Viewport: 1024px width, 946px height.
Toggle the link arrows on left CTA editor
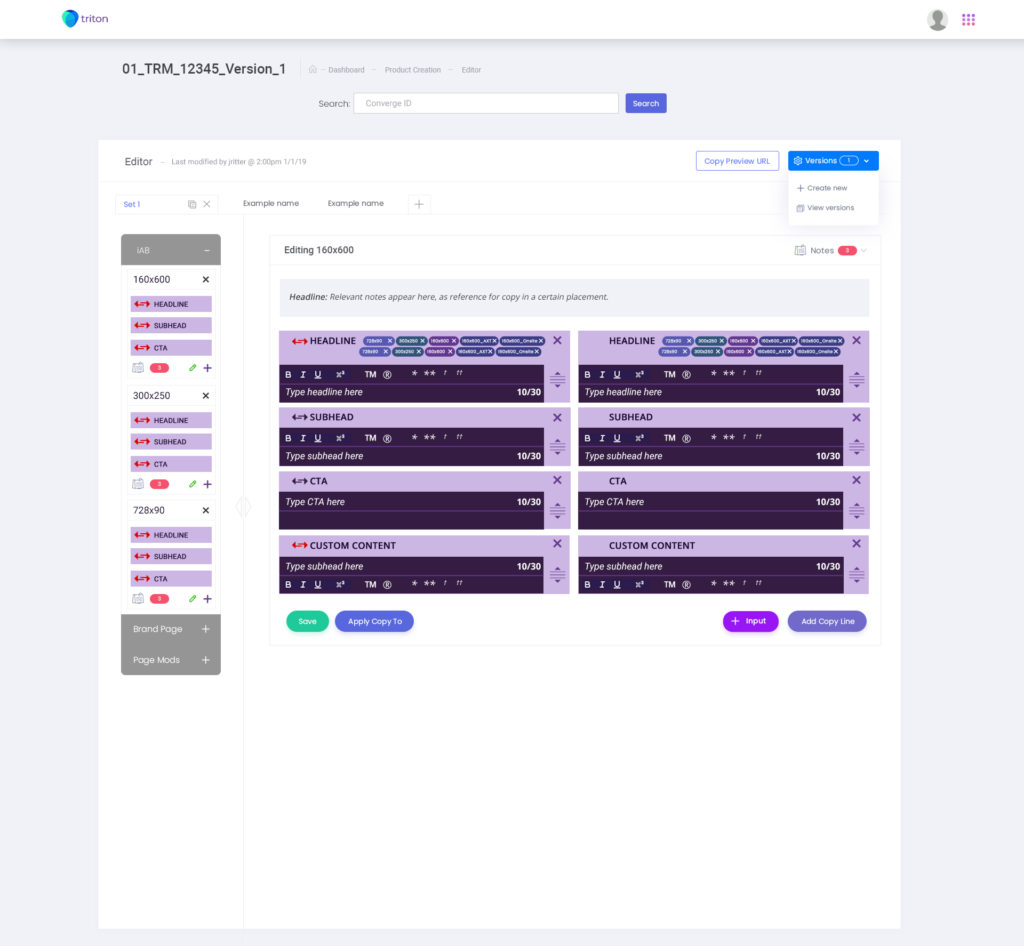pyautogui.click(x=299, y=481)
